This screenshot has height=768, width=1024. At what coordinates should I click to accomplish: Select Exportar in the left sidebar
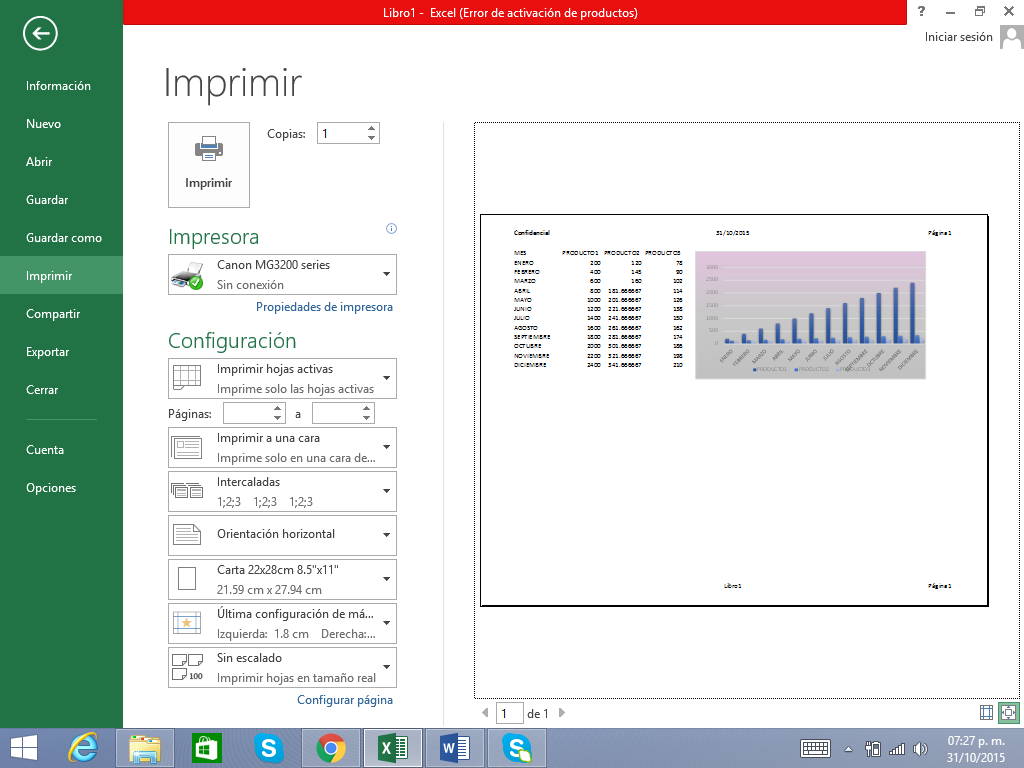tap(48, 352)
